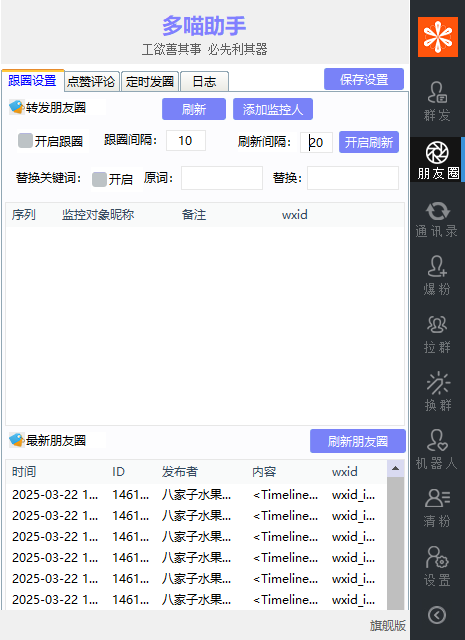Open the 拉群 group-invite sidebar icon
The height and width of the screenshot is (640, 465).
click(437, 334)
